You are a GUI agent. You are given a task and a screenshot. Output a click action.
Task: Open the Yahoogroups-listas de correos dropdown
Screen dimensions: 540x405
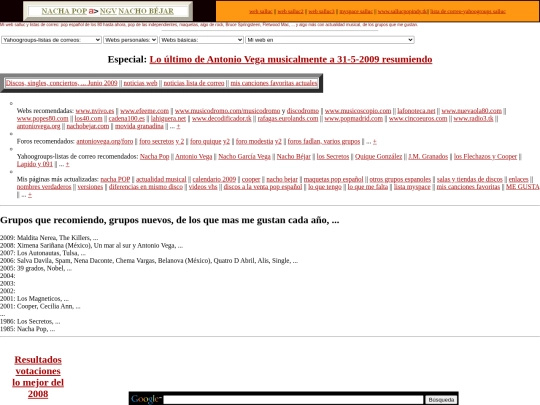pyautogui.click(x=51, y=40)
